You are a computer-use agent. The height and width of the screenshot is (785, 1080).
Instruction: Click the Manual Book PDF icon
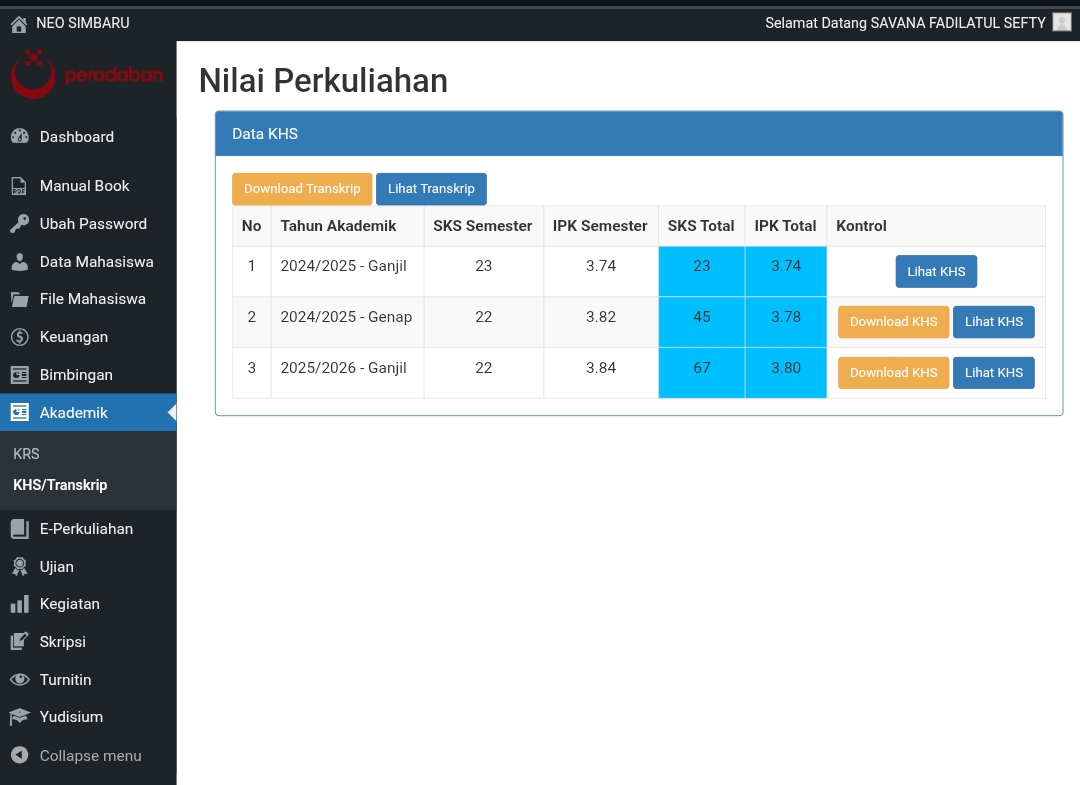(19, 186)
